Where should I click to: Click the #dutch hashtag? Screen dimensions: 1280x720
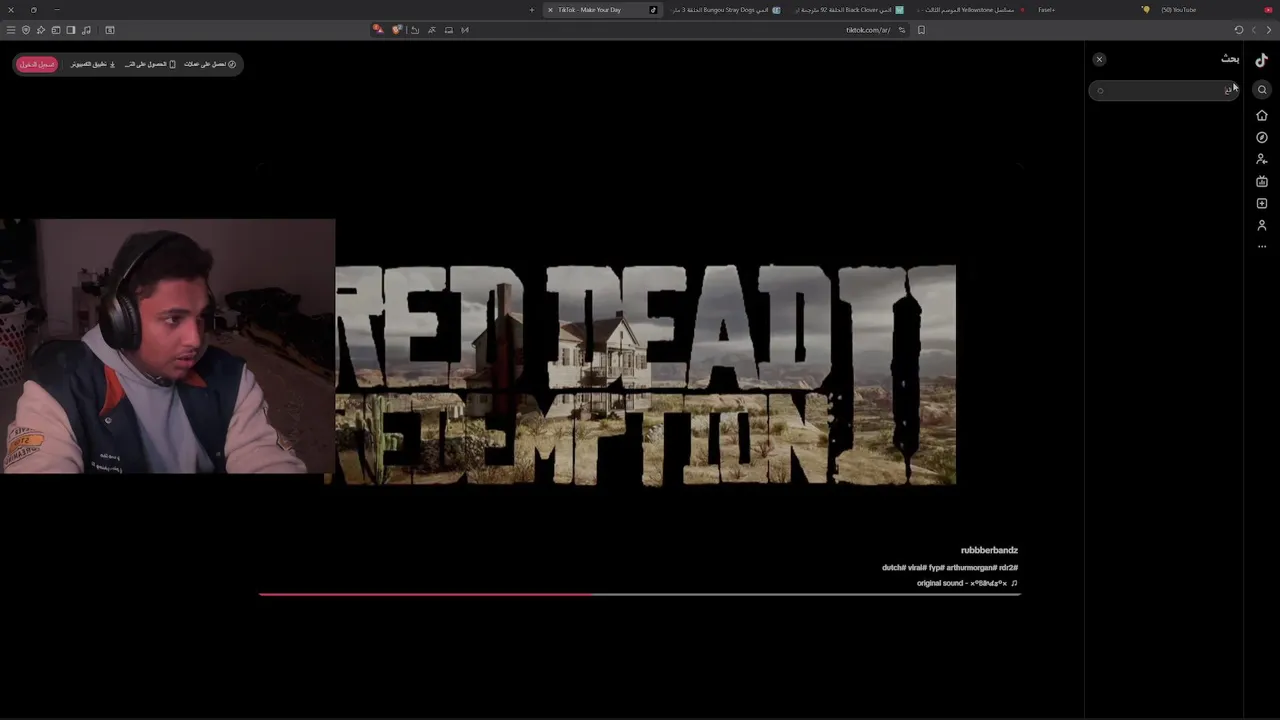click(893, 567)
